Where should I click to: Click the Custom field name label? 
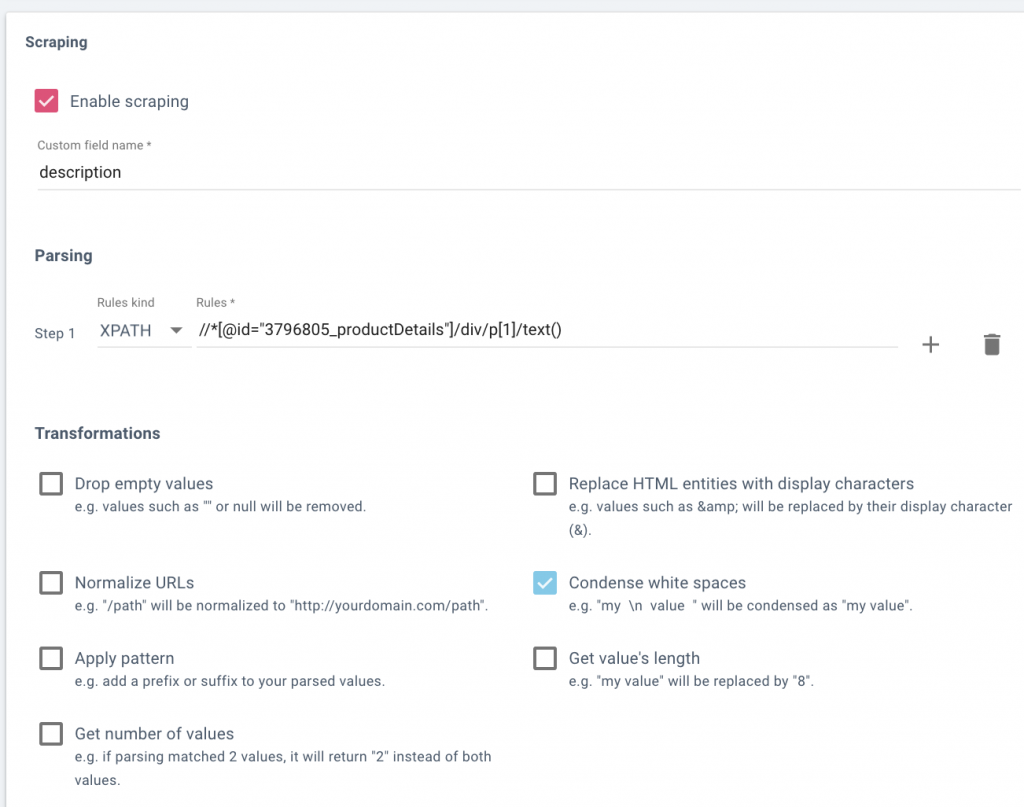pos(94,145)
